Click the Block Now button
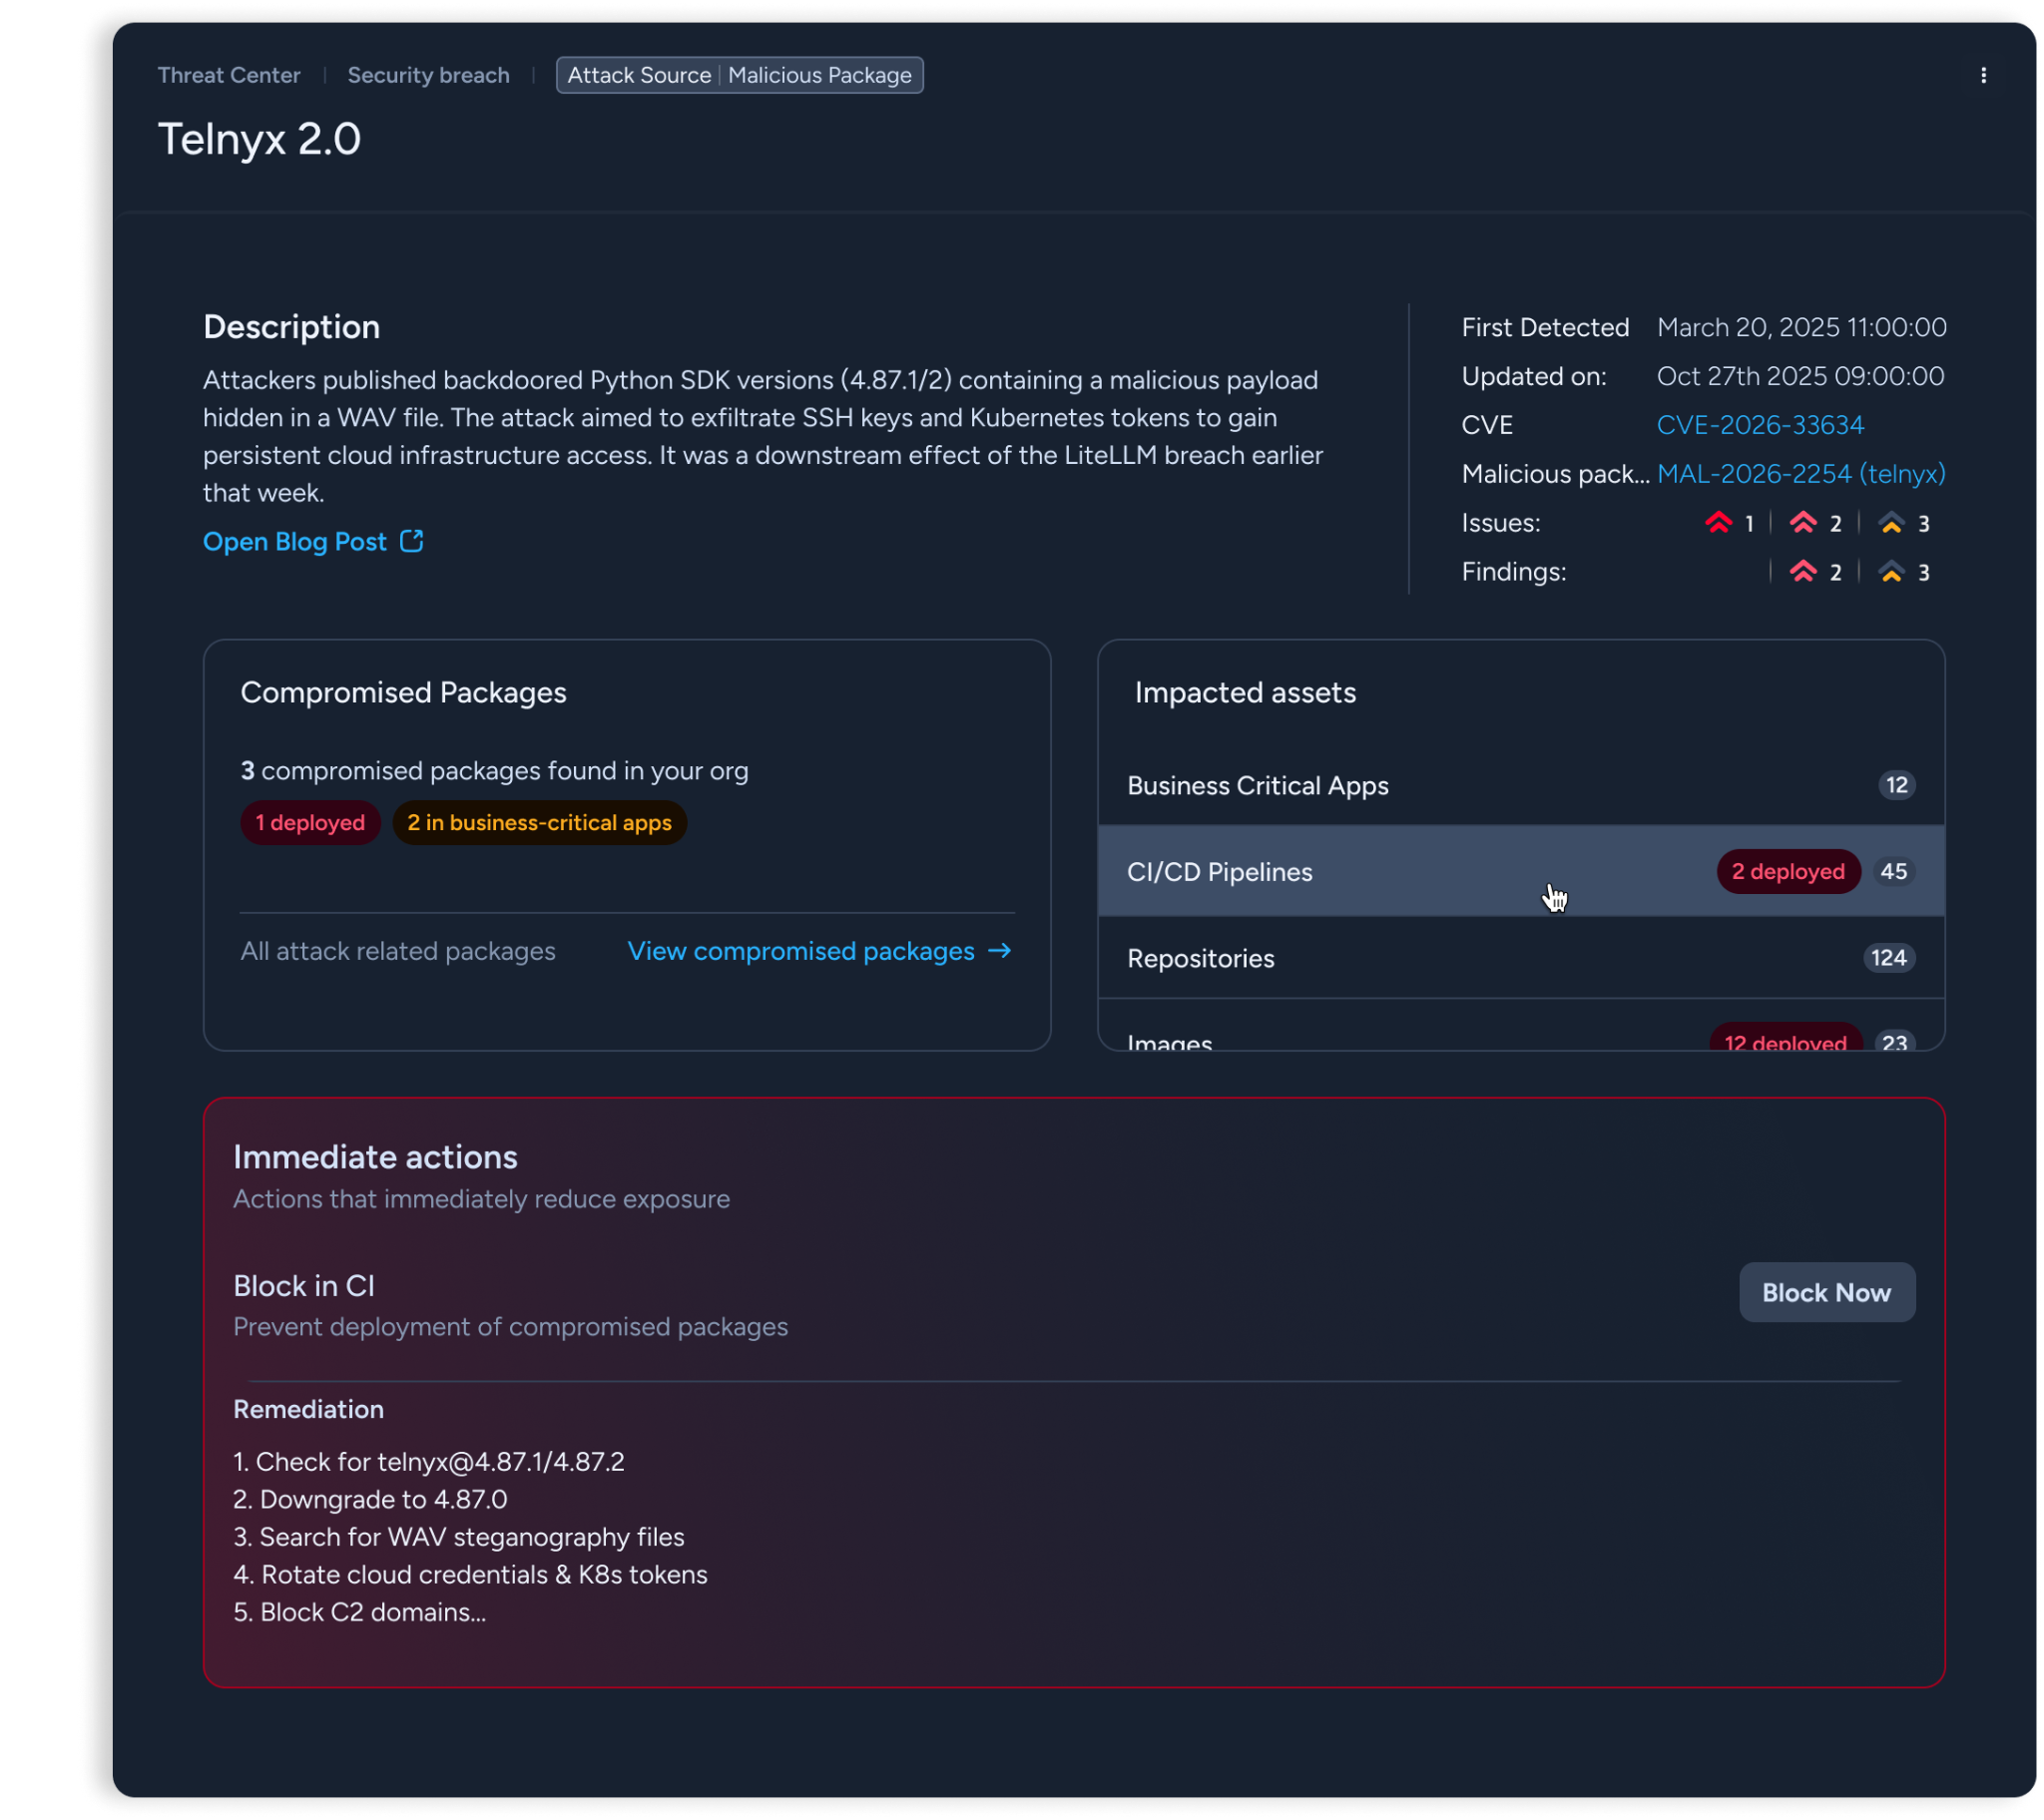 click(x=1827, y=1292)
